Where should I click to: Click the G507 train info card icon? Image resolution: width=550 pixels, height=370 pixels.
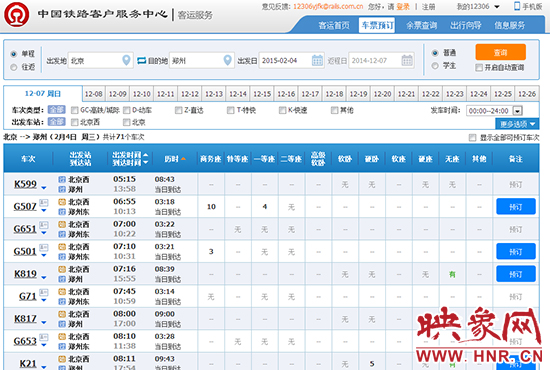(44, 202)
